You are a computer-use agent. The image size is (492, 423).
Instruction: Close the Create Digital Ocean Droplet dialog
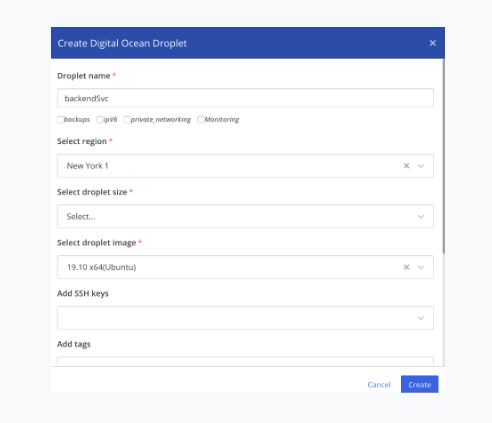coord(433,43)
